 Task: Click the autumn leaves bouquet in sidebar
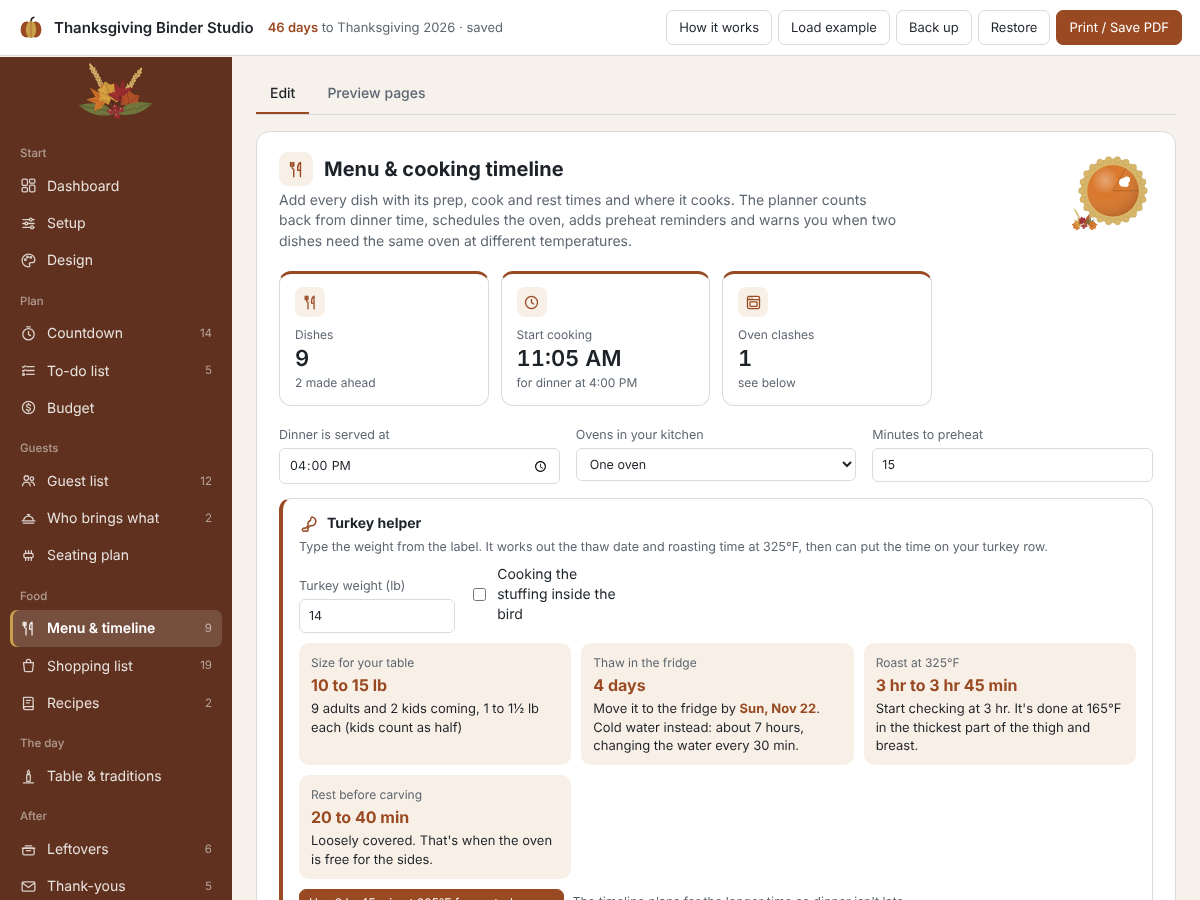coord(116,92)
